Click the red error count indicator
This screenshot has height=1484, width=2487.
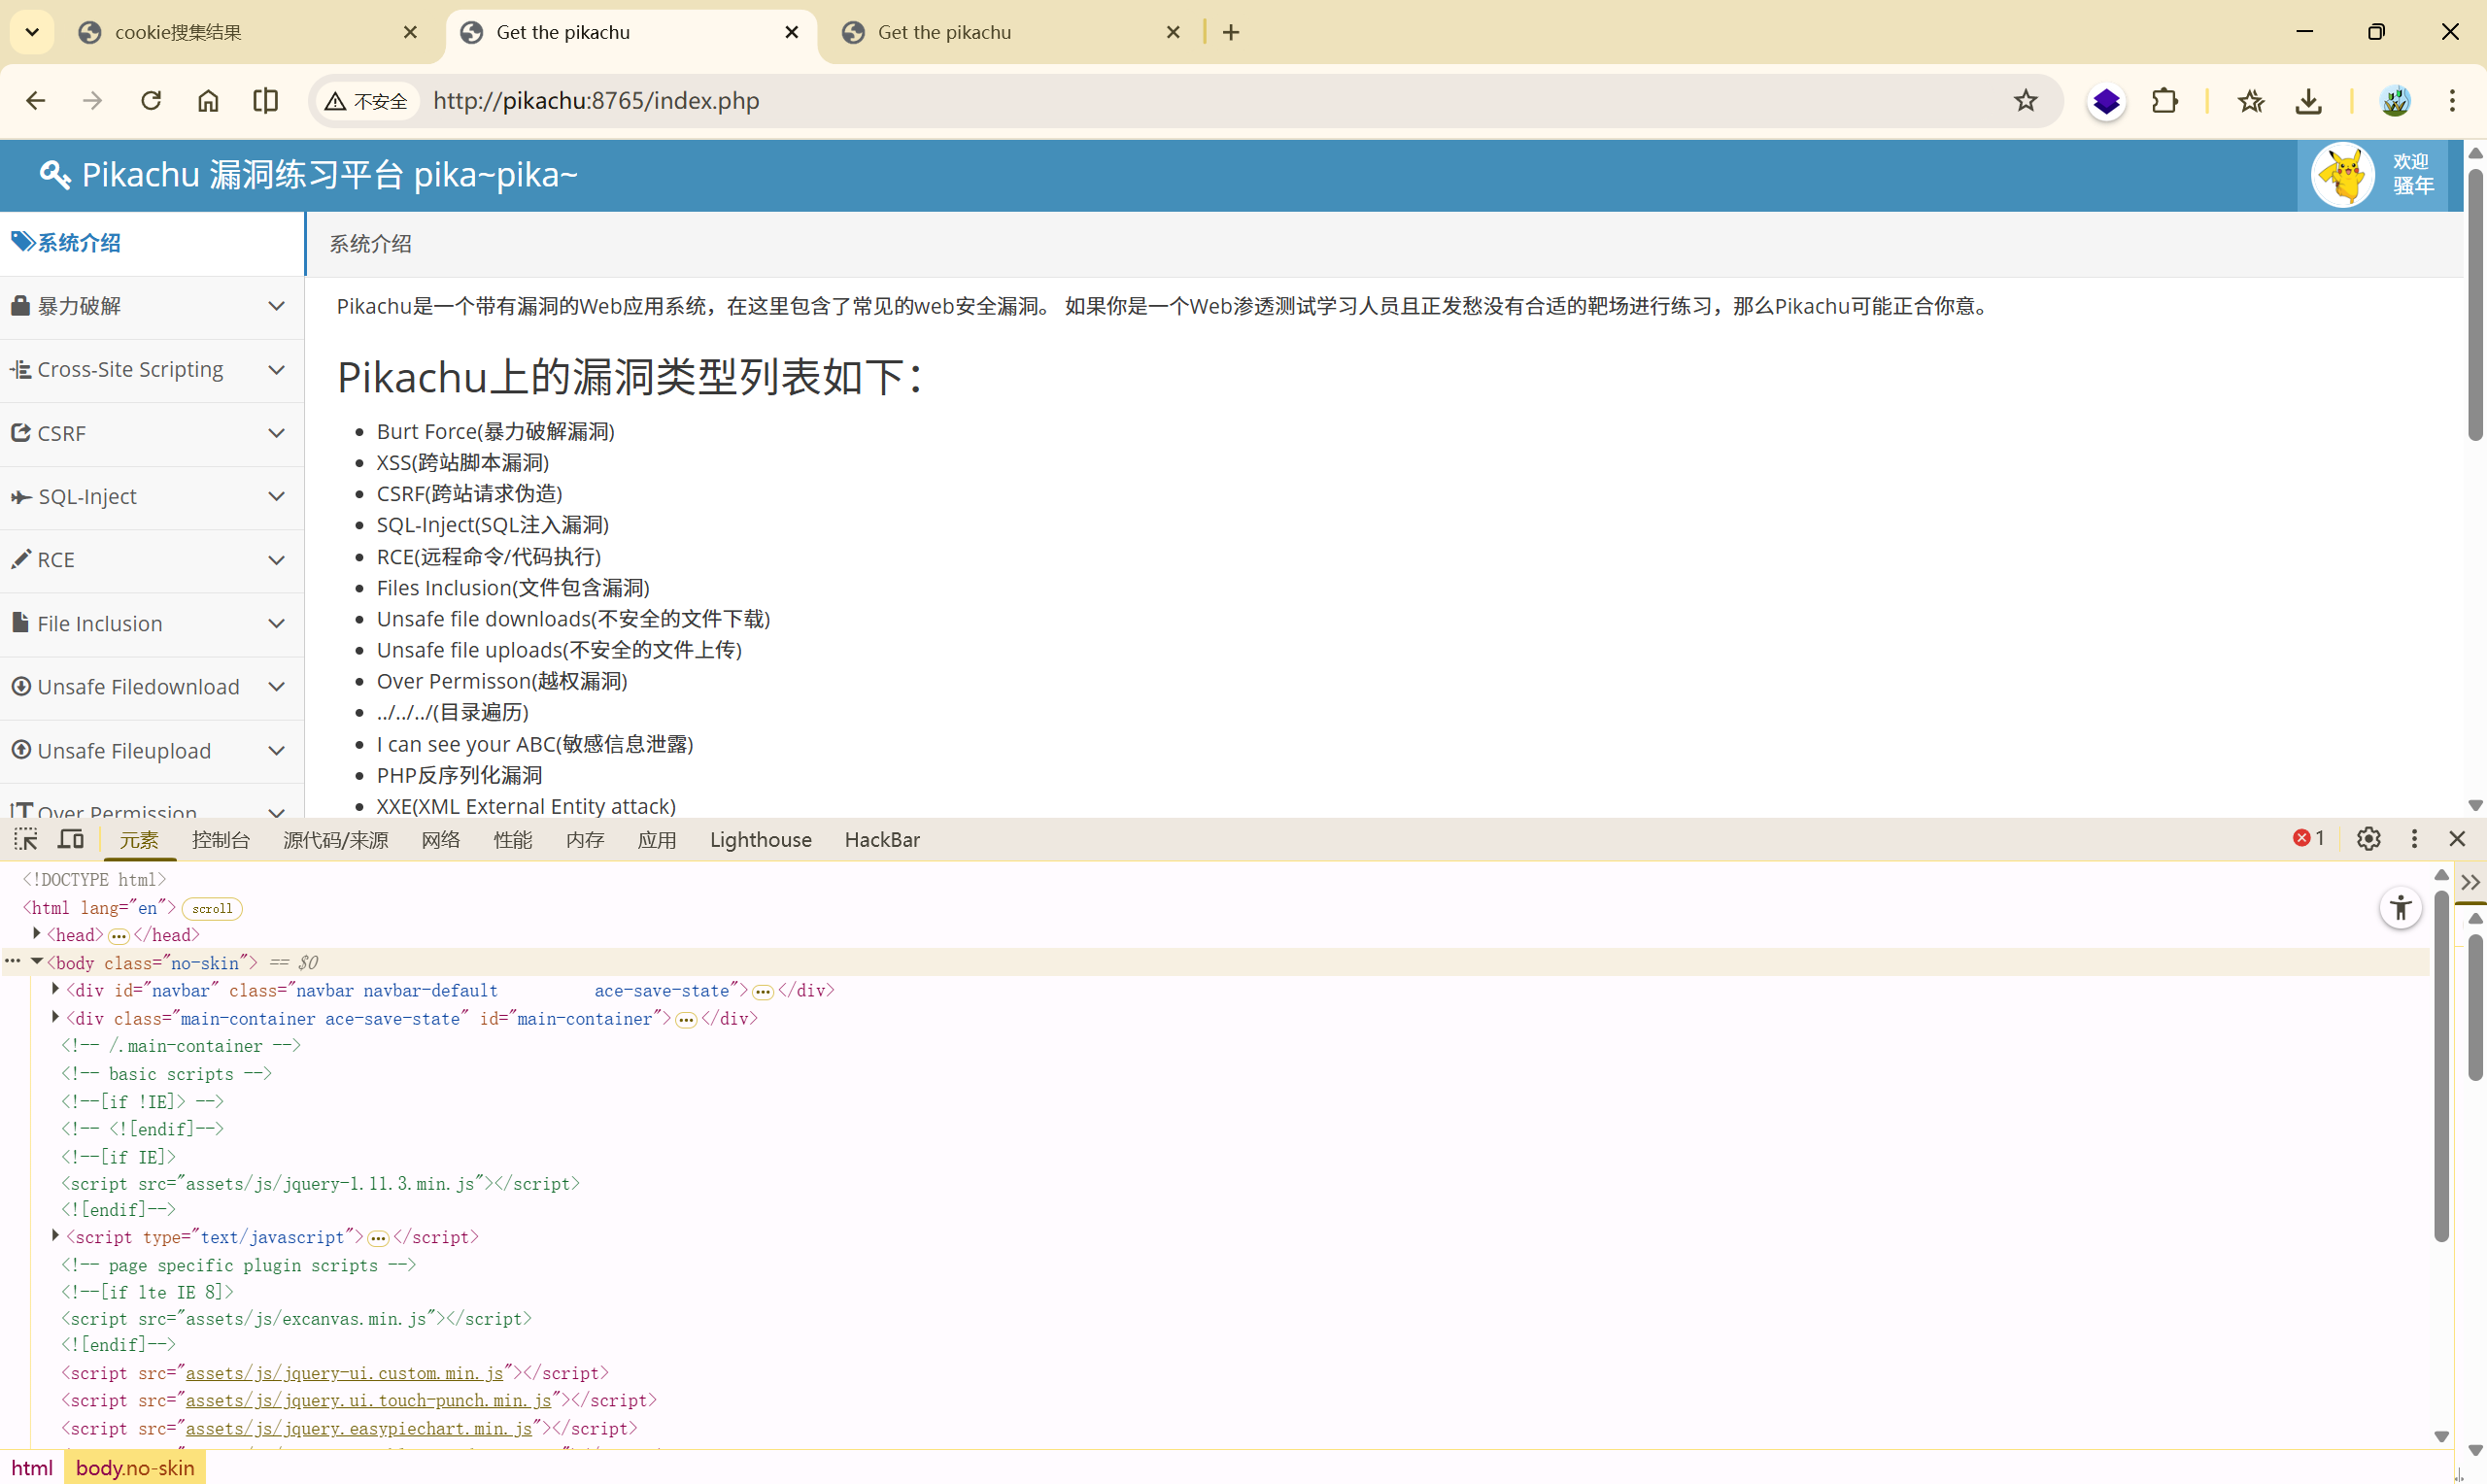(2308, 838)
